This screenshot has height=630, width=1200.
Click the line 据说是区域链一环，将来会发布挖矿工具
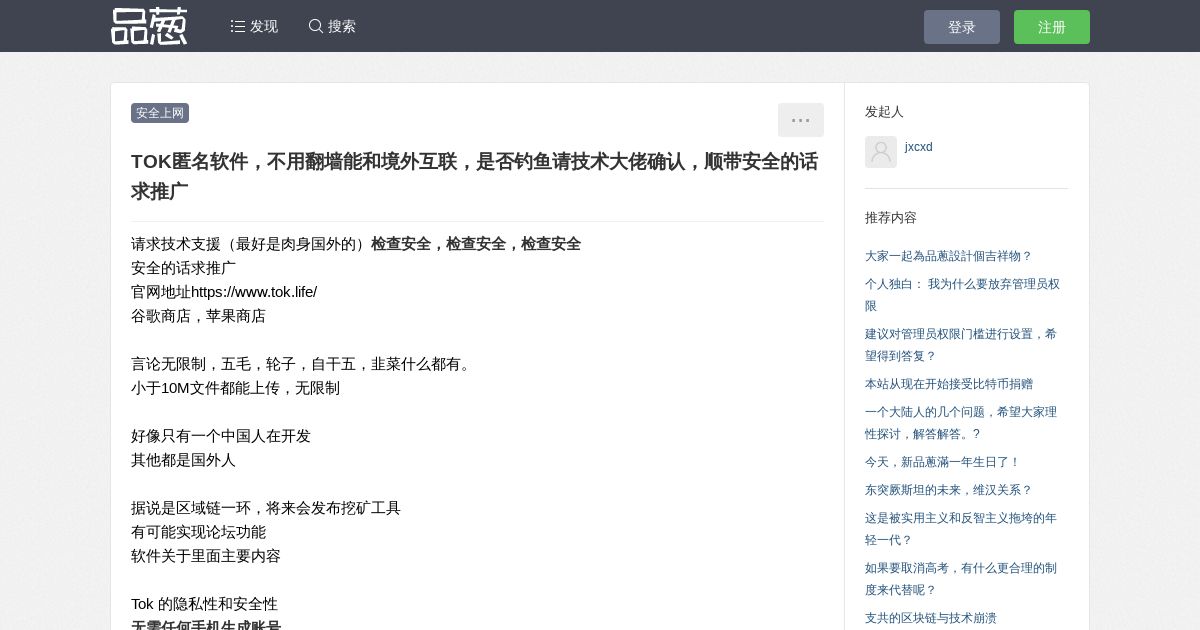tap(266, 508)
